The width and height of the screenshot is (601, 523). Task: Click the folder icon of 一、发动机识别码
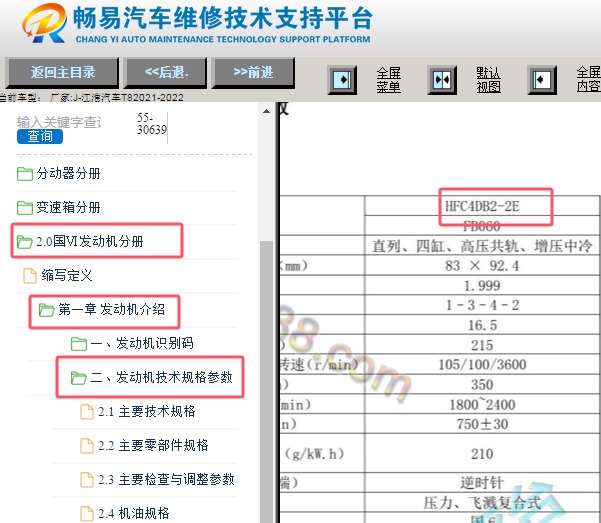point(79,344)
